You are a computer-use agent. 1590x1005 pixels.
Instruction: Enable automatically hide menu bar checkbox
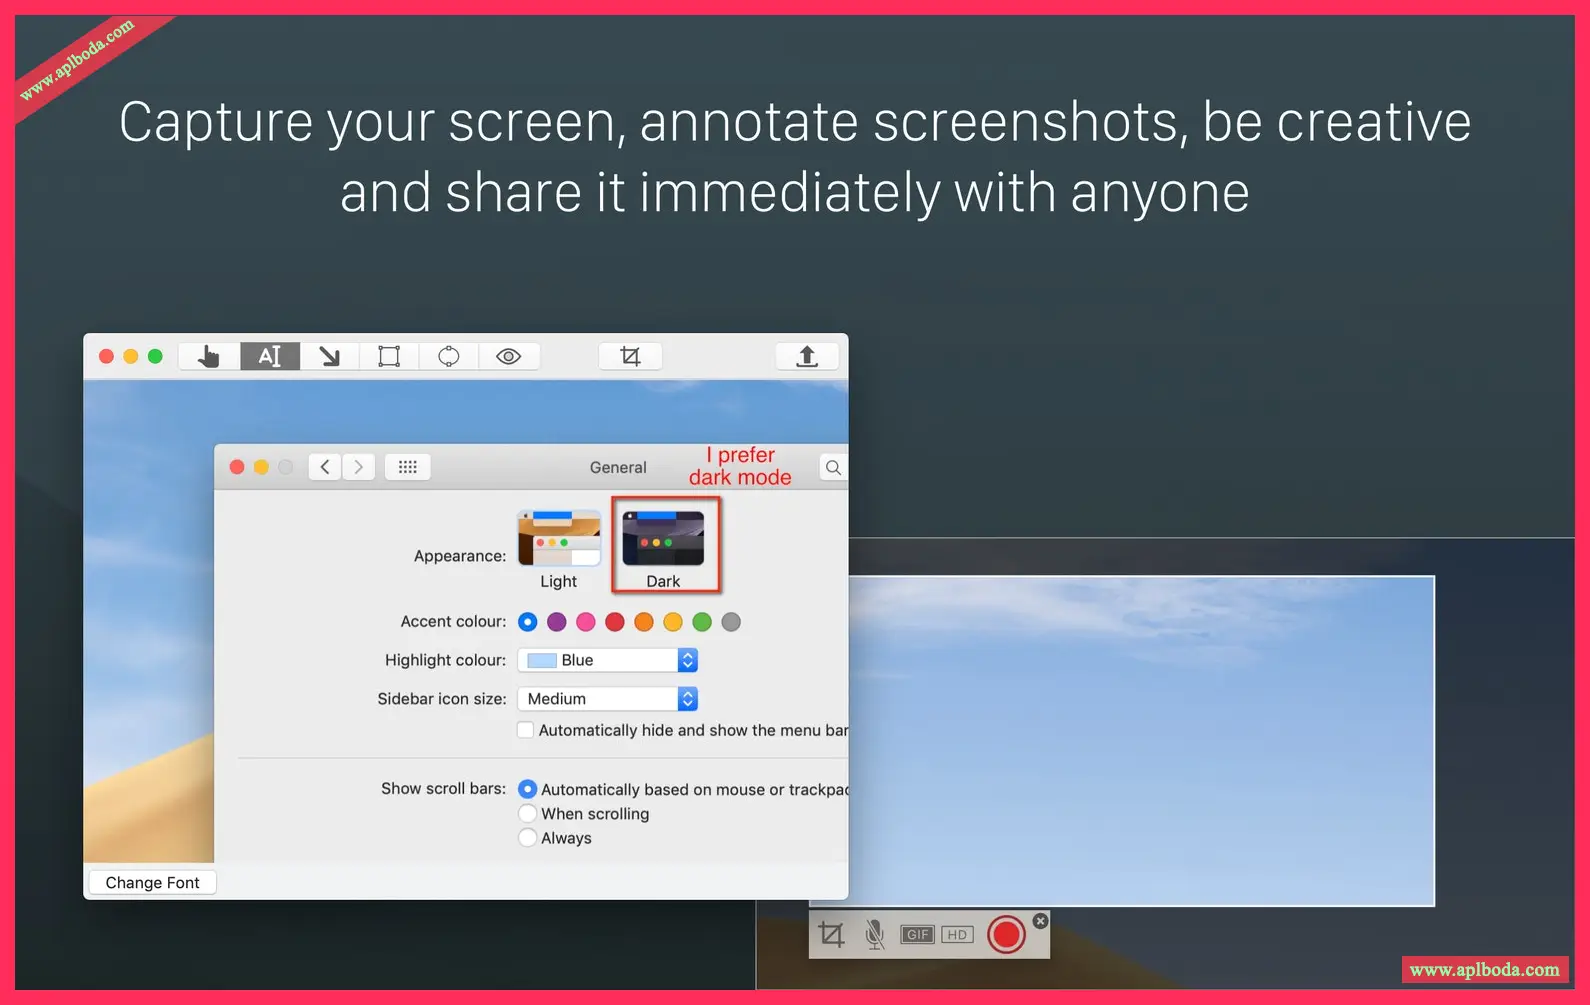click(526, 730)
